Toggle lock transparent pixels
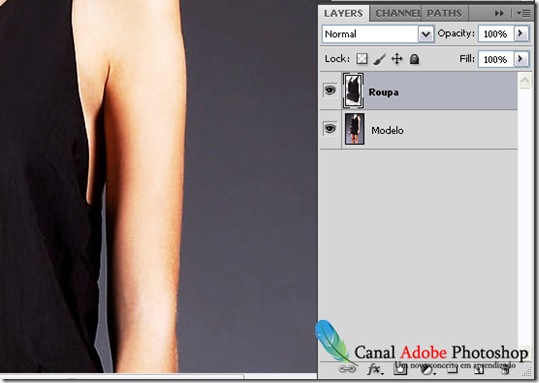Viewport: 539px width, 383px height. (x=362, y=59)
